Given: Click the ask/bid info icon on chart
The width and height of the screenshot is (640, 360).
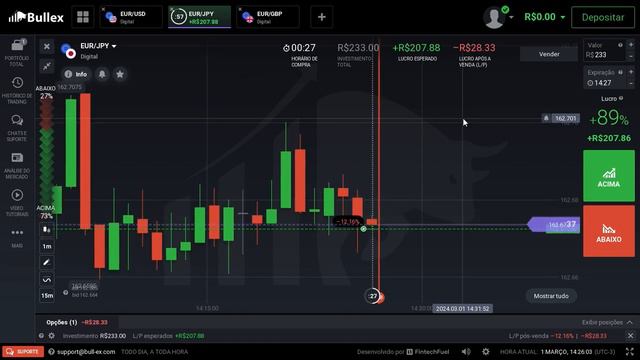Looking at the screenshot, I should pyautogui.click(x=66, y=292).
